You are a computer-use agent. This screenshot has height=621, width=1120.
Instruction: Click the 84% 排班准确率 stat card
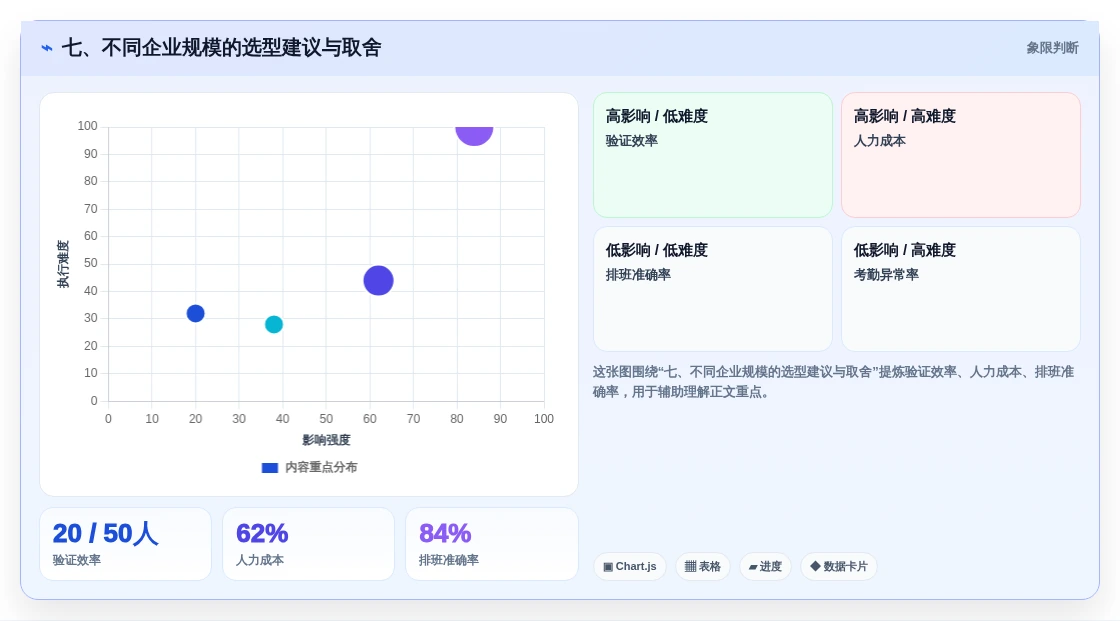(x=491, y=544)
